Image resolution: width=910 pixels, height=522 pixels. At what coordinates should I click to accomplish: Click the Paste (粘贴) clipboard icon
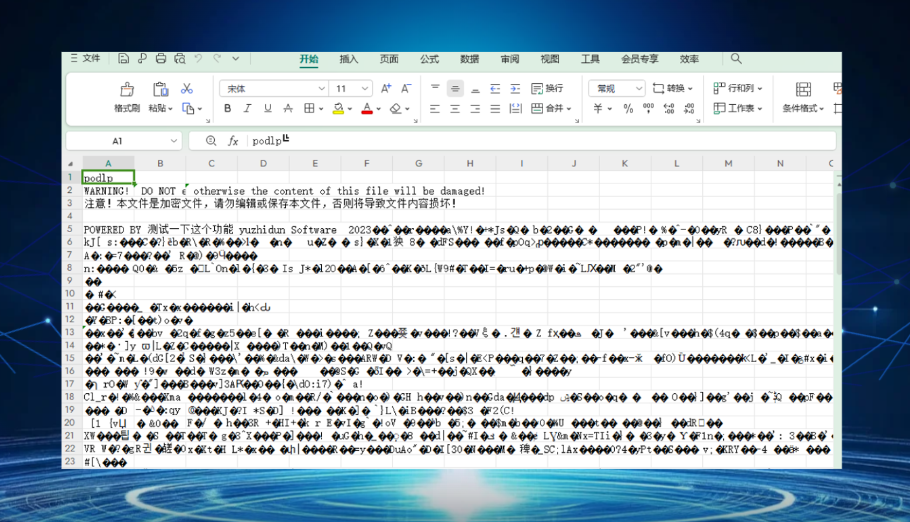click(160, 89)
